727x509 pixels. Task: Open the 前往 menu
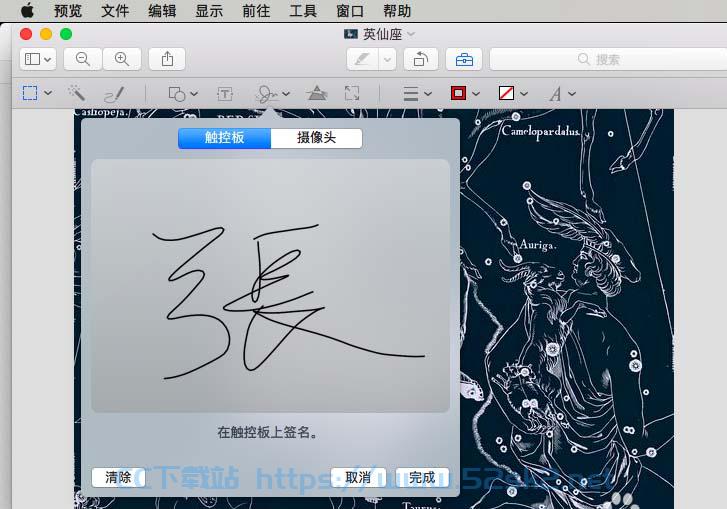pyautogui.click(x=256, y=11)
